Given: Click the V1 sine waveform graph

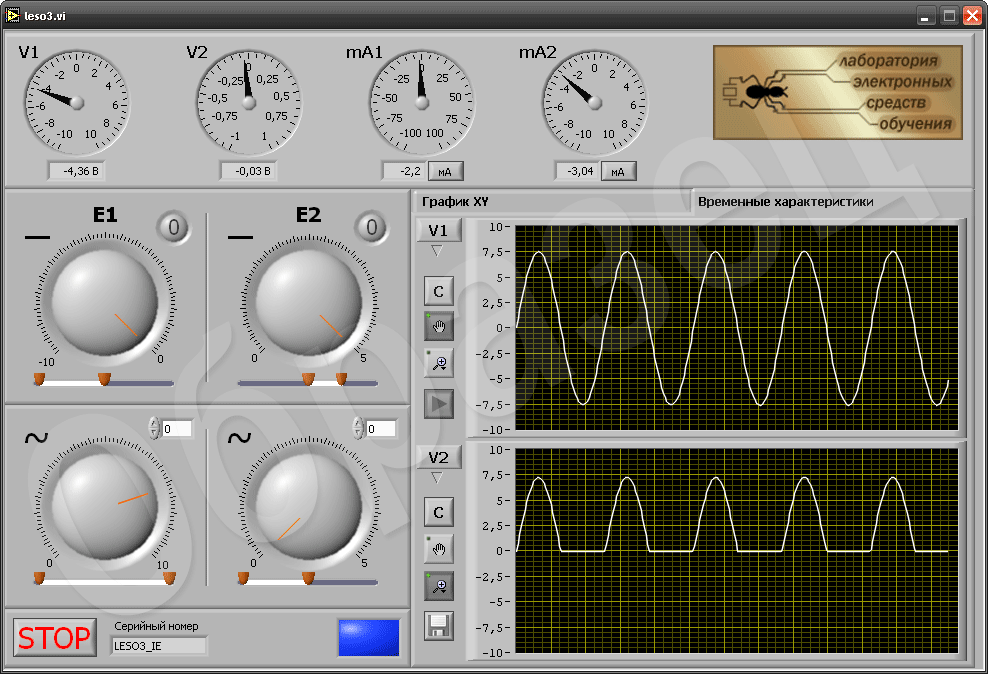Looking at the screenshot, I should 737,328.
